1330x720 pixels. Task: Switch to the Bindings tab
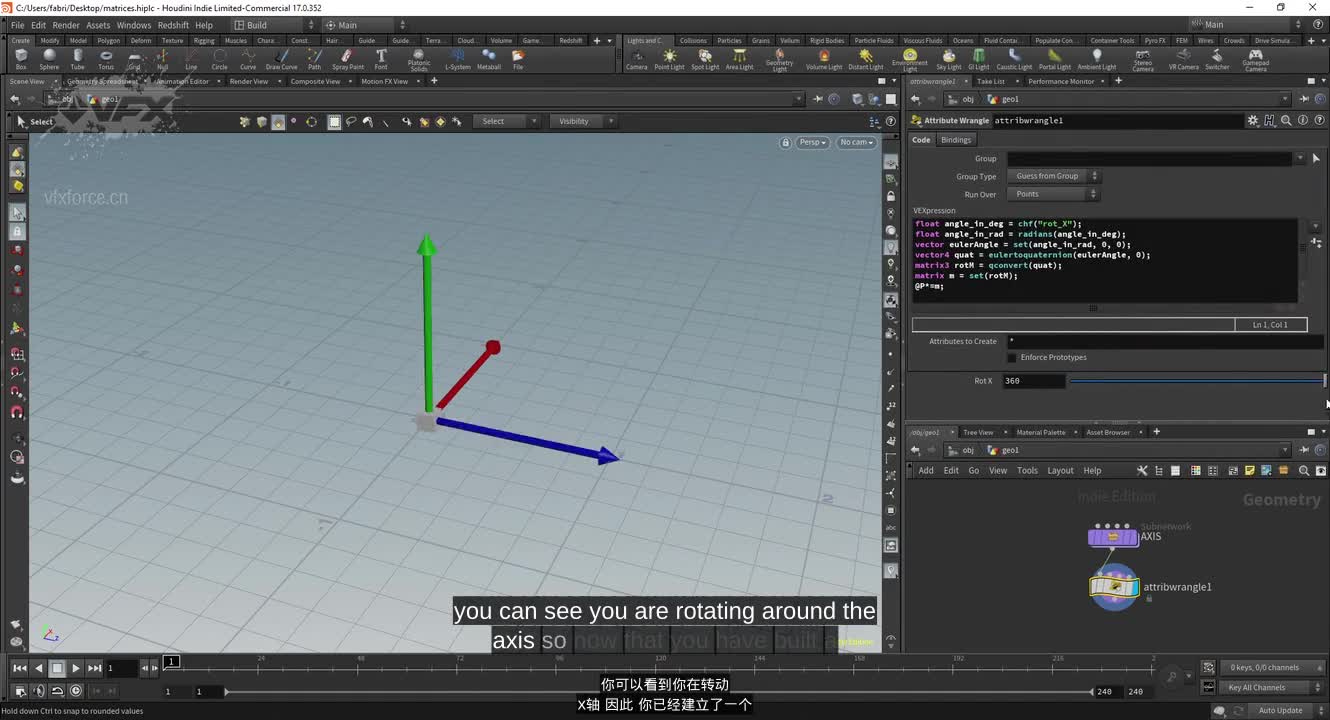tap(956, 139)
